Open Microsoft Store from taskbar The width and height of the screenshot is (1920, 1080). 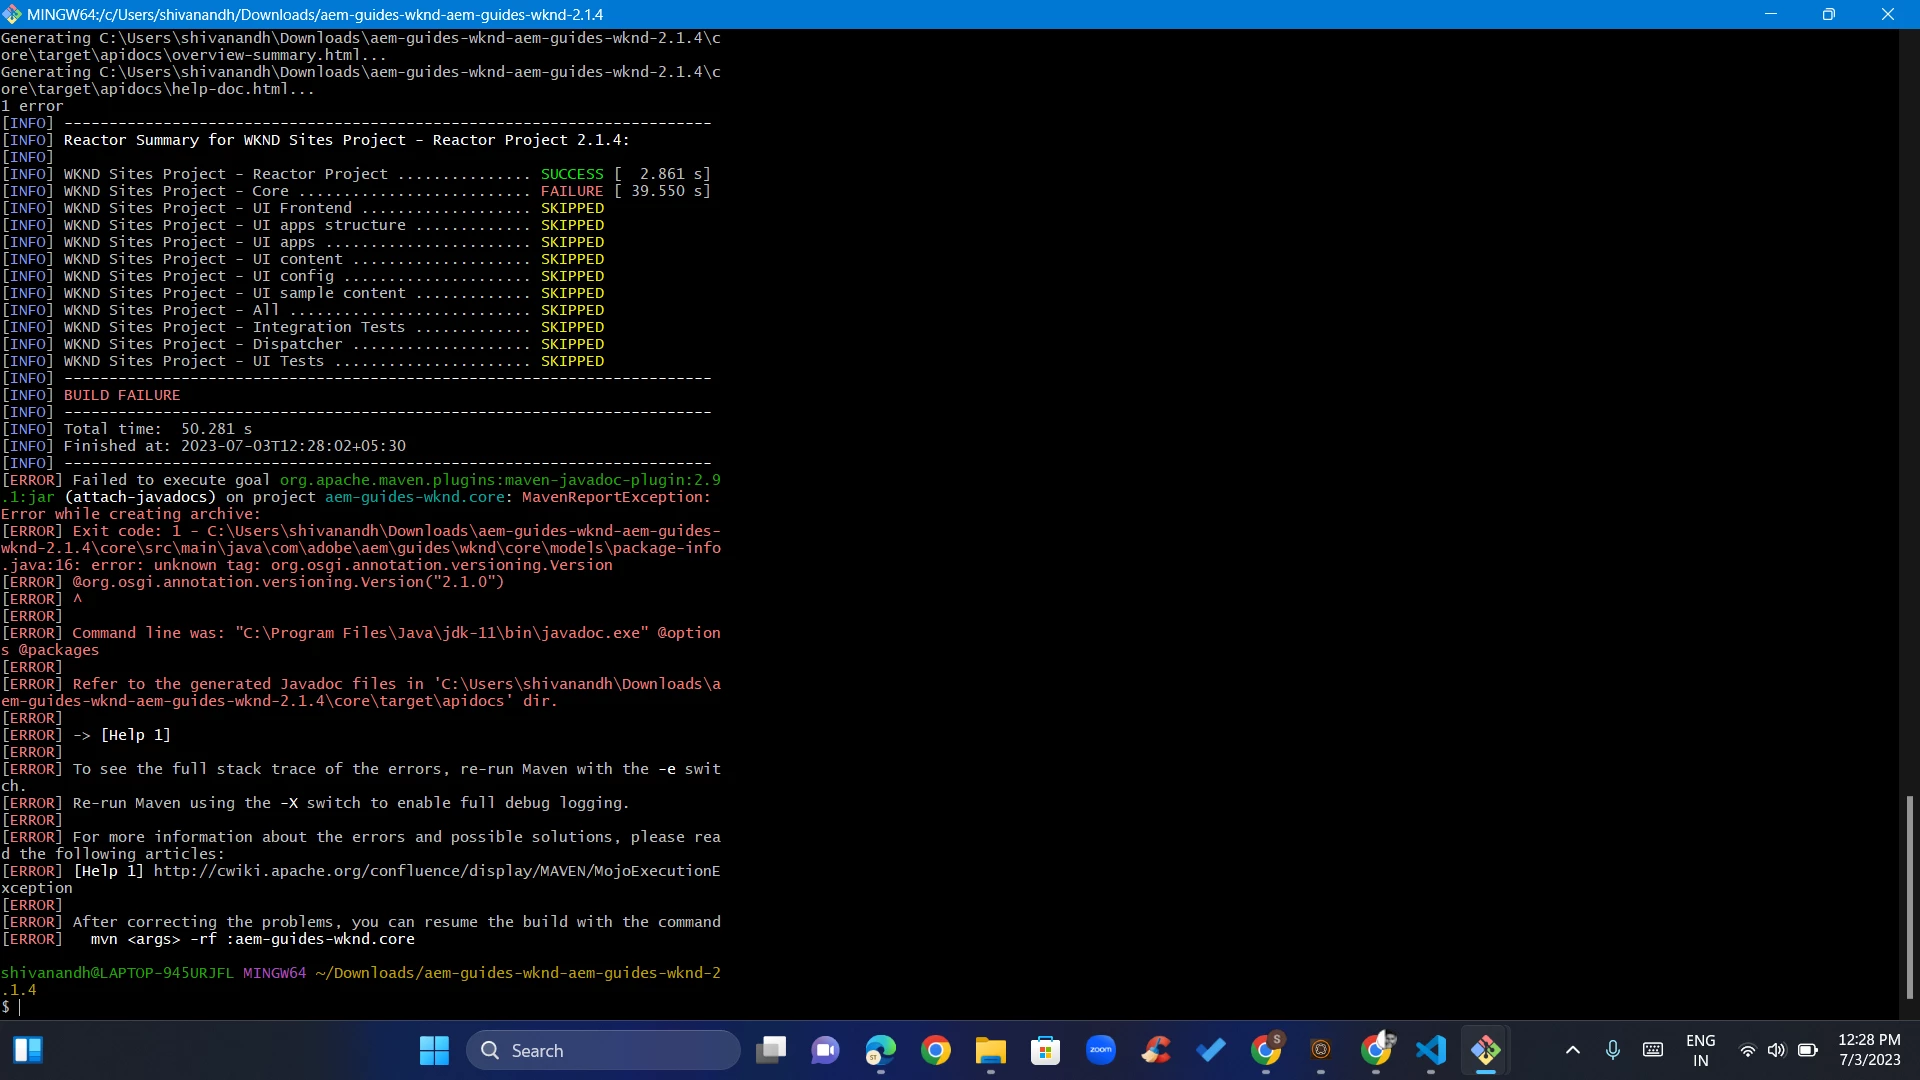pyautogui.click(x=1046, y=1050)
